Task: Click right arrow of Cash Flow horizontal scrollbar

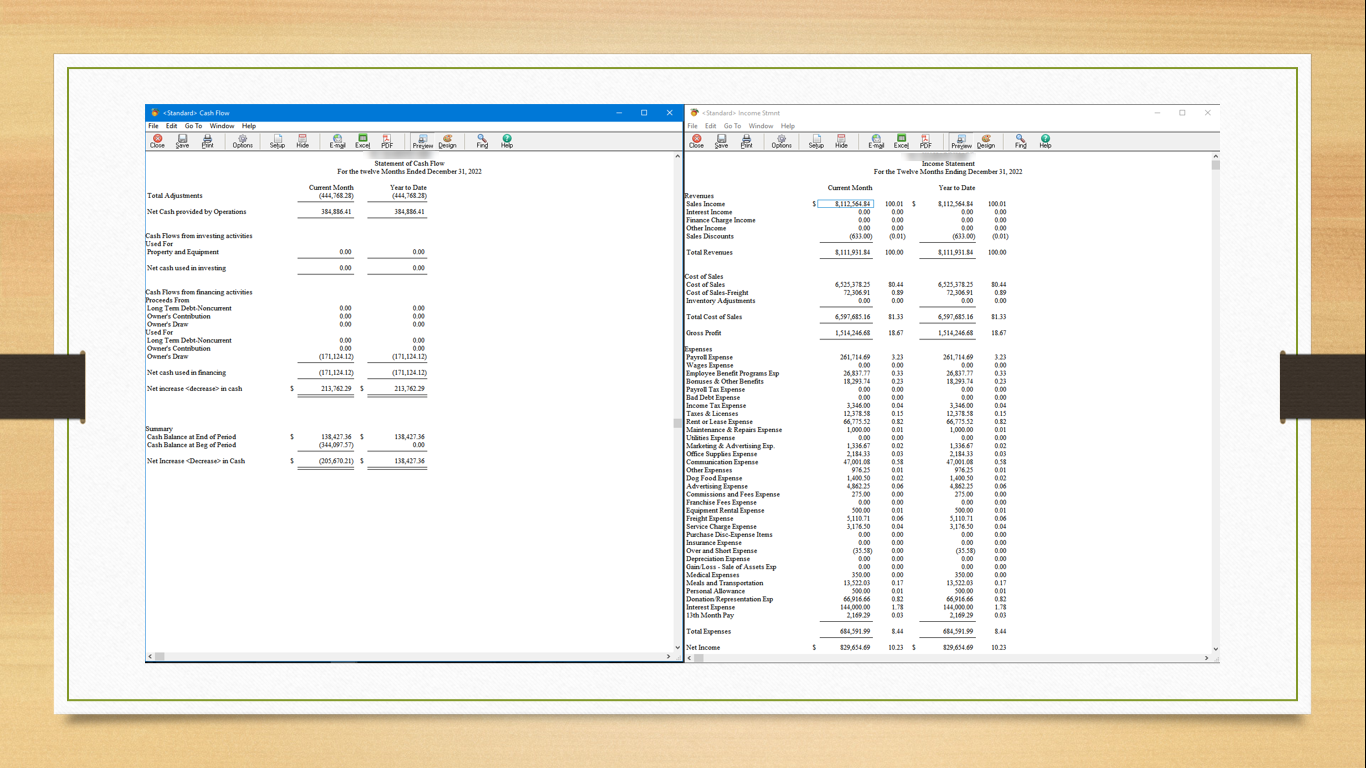Action: (668, 657)
